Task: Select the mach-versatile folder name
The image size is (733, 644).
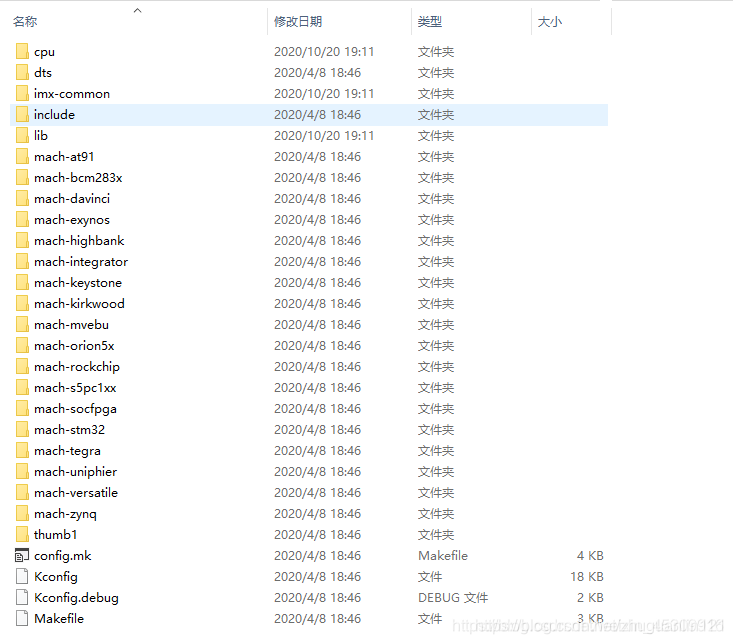Action: (x=76, y=493)
